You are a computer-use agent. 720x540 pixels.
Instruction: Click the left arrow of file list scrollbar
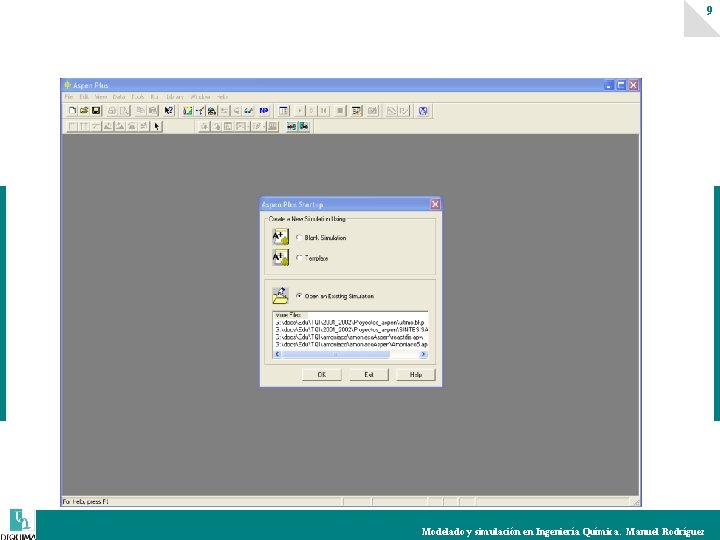point(277,354)
